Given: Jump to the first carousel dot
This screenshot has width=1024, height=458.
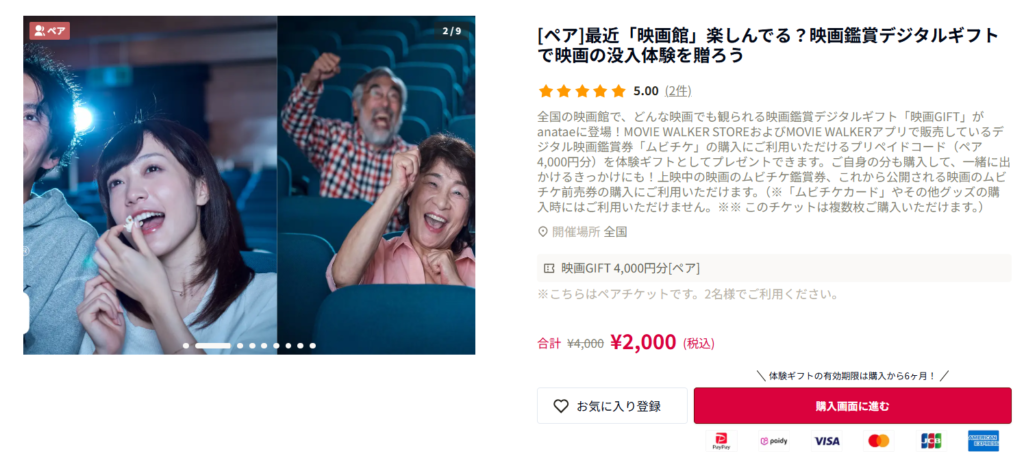Looking at the screenshot, I should click(x=186, y=346).
